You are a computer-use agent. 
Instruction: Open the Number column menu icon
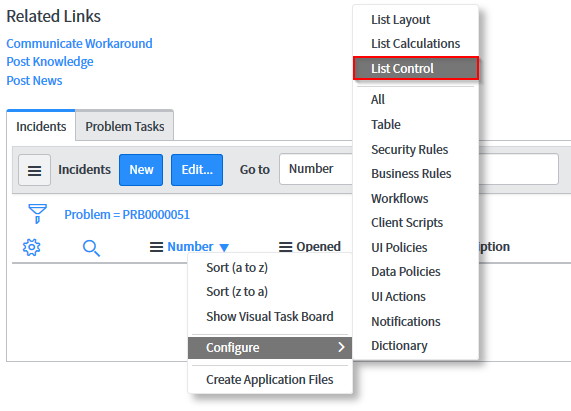pos(157,247)
